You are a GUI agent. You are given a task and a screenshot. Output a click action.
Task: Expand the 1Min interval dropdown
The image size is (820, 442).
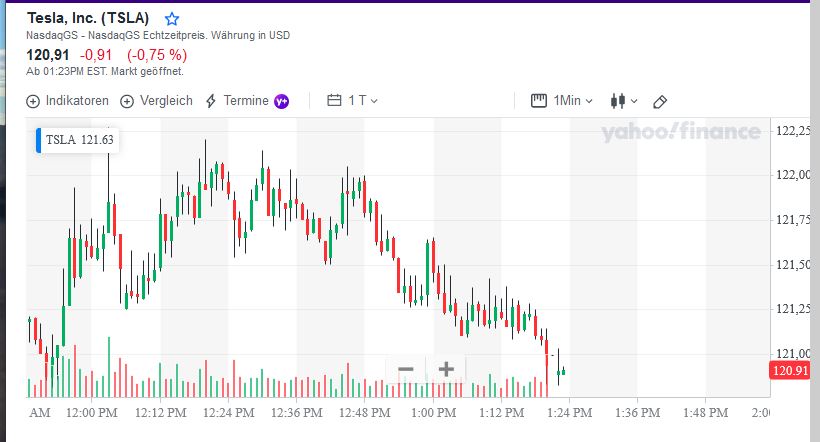[574, 101]
